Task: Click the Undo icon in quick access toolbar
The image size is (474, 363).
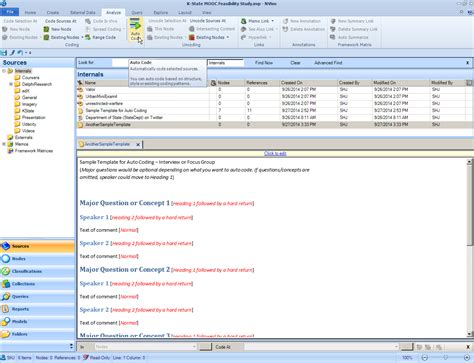Action: click(20, 53)
